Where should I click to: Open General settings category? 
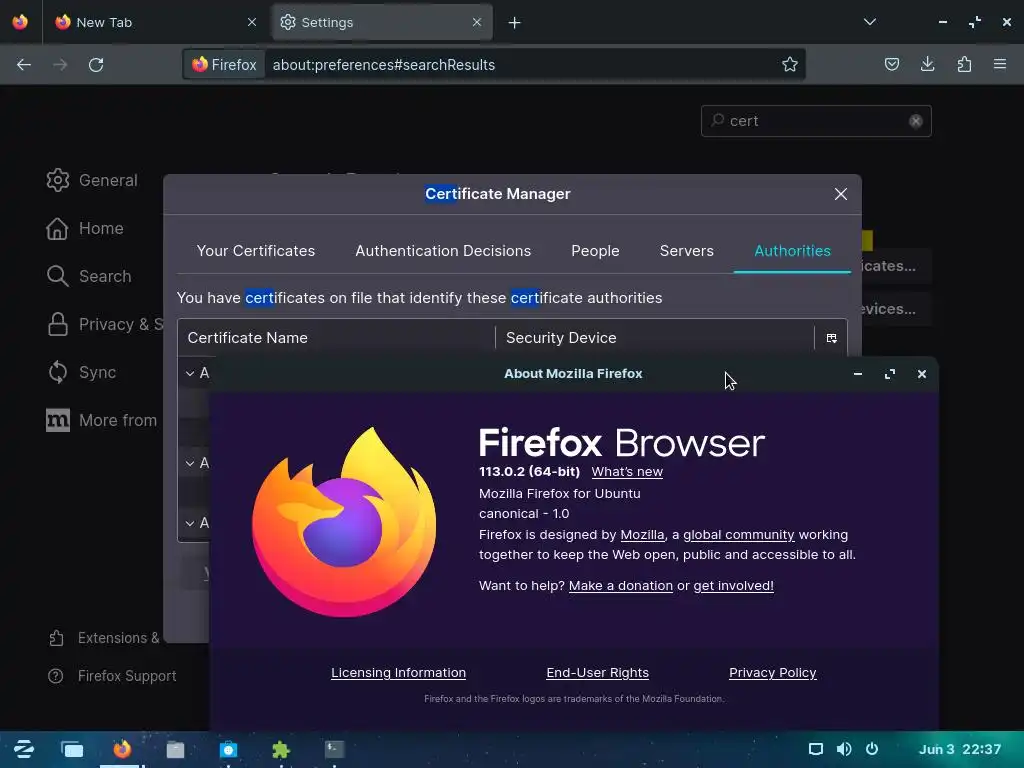click(x=92, y=180)
